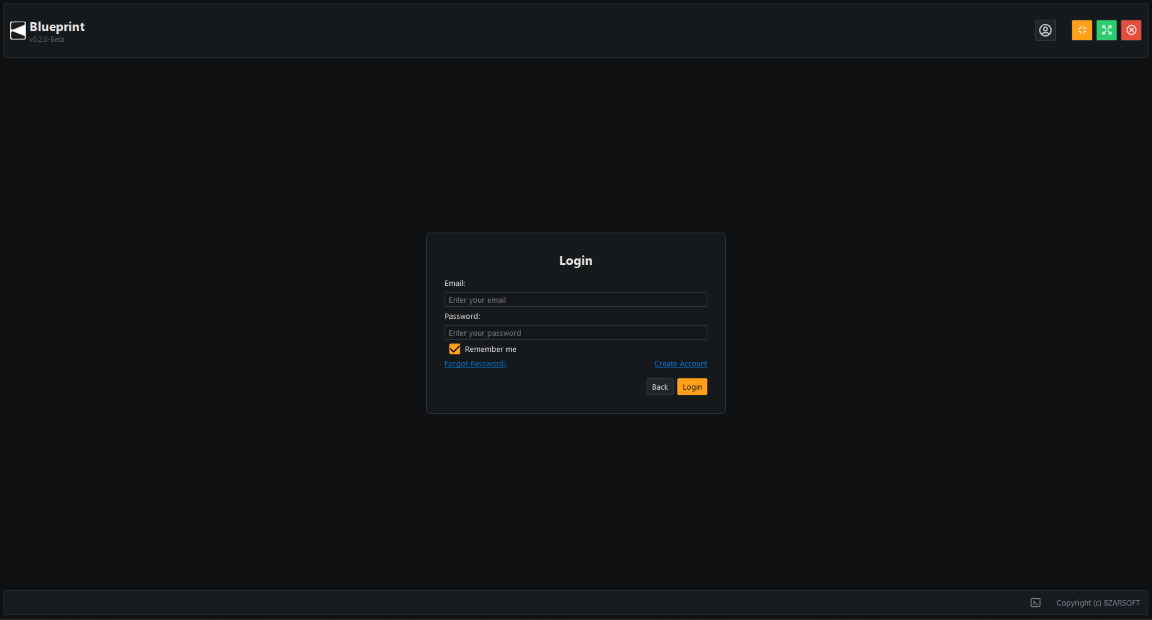The height and width of the screenshot is (620, 1152).
Task: Open the user account profile icon
Action: tap(1045, 30)
